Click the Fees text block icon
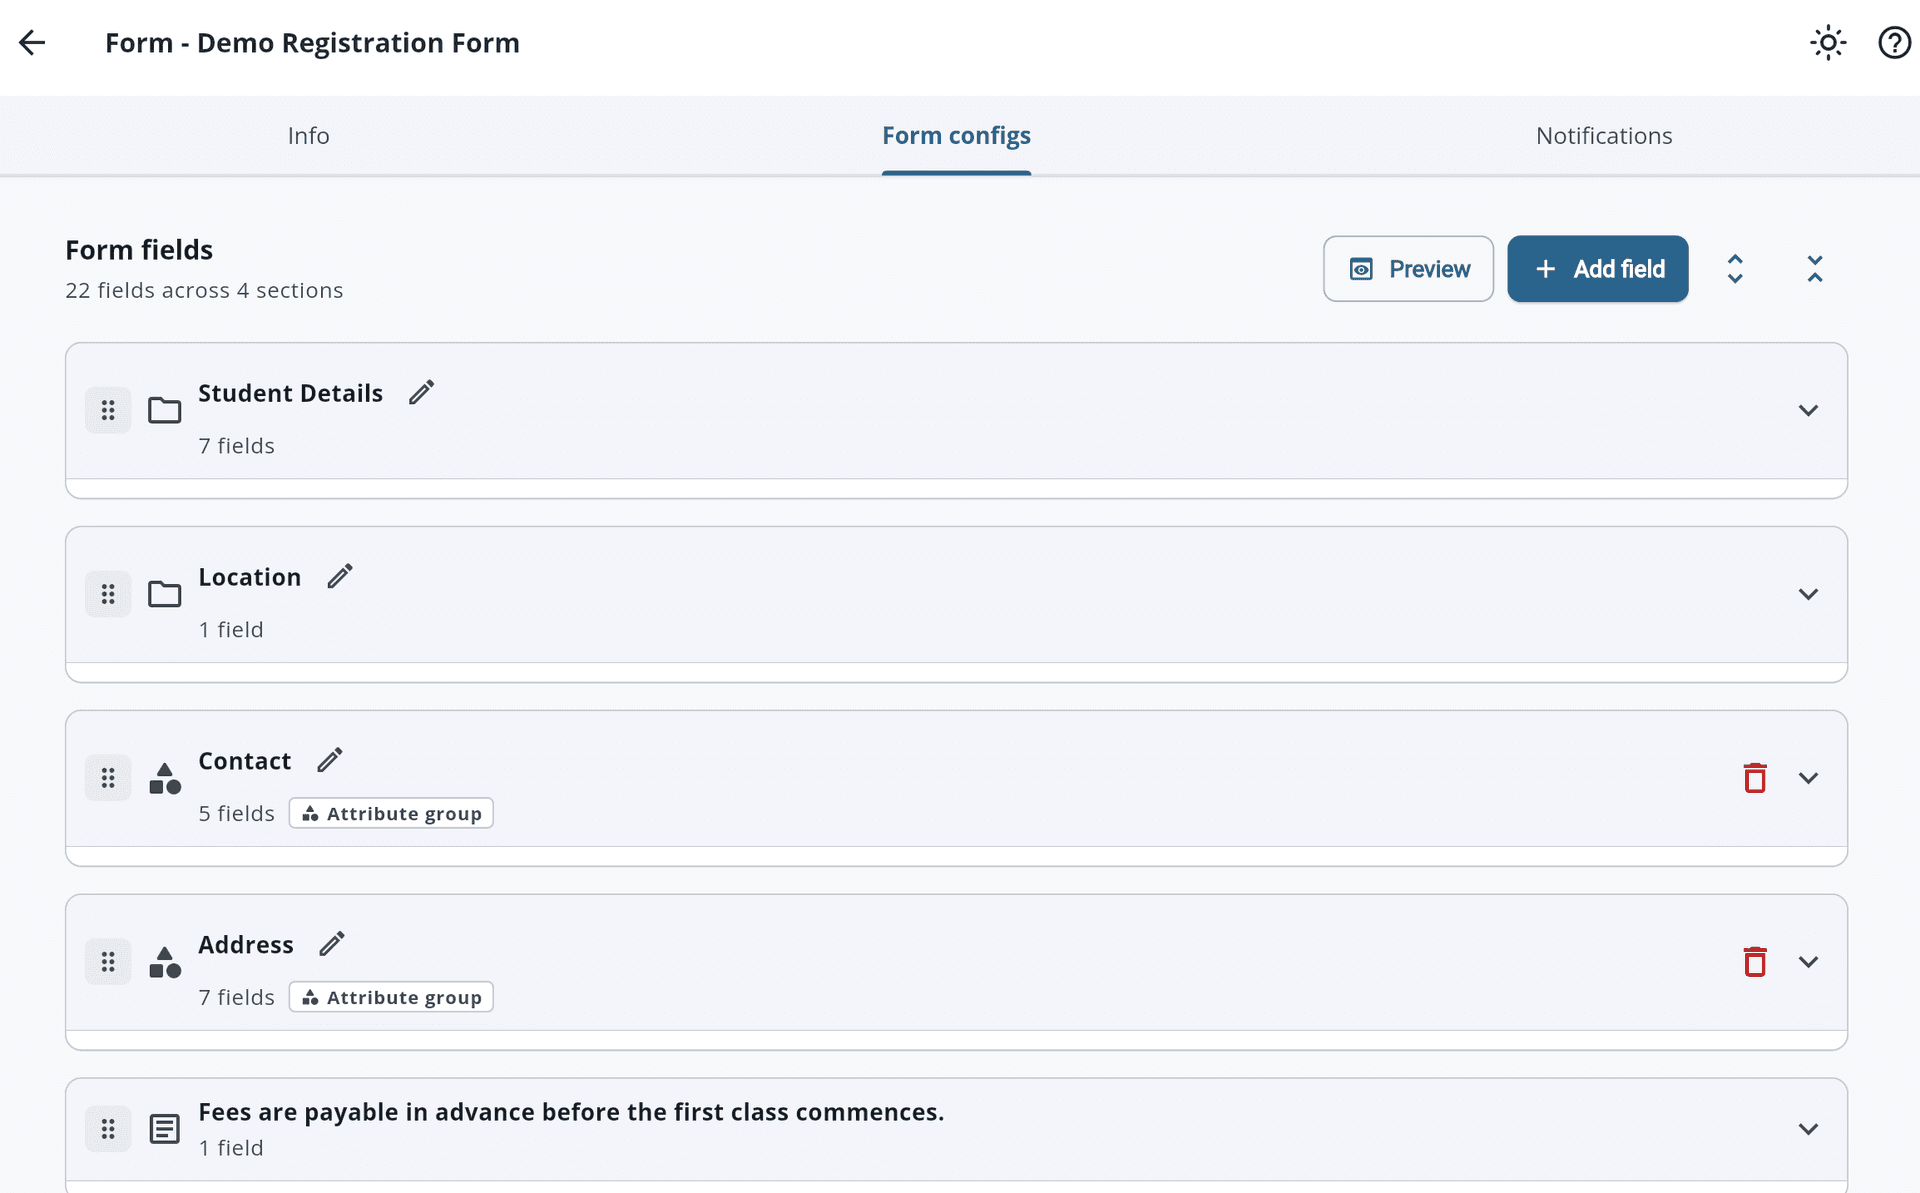The image size is (1920, 1193). 165,1129
